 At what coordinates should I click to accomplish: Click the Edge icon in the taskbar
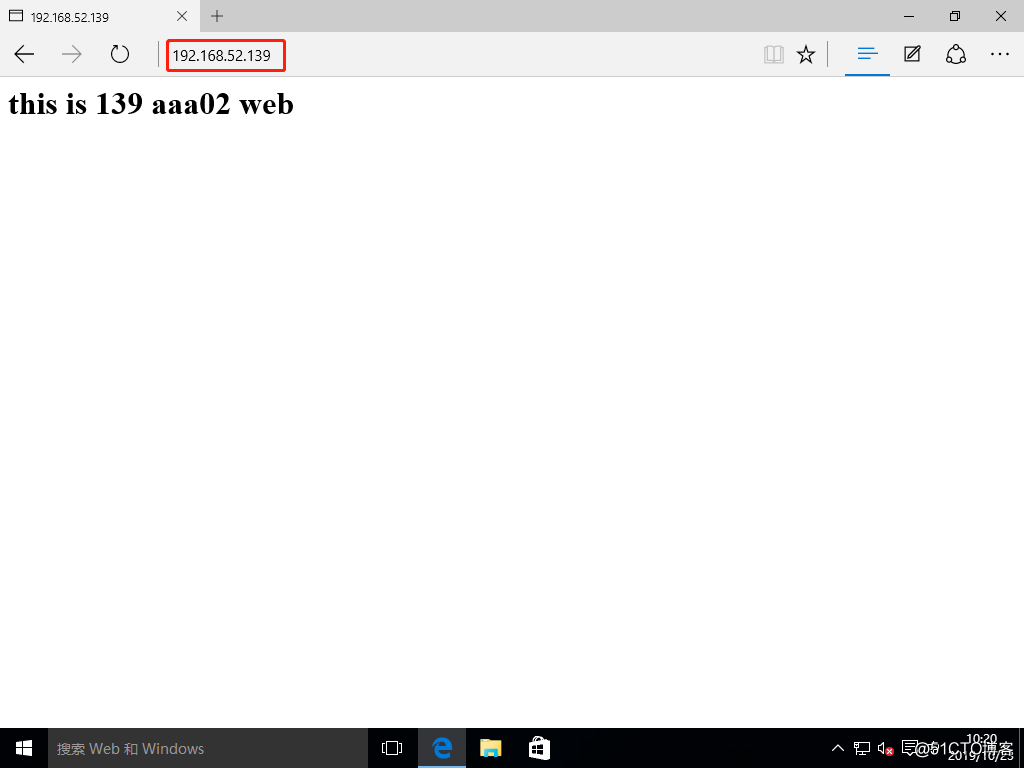[x=442, y=748]
